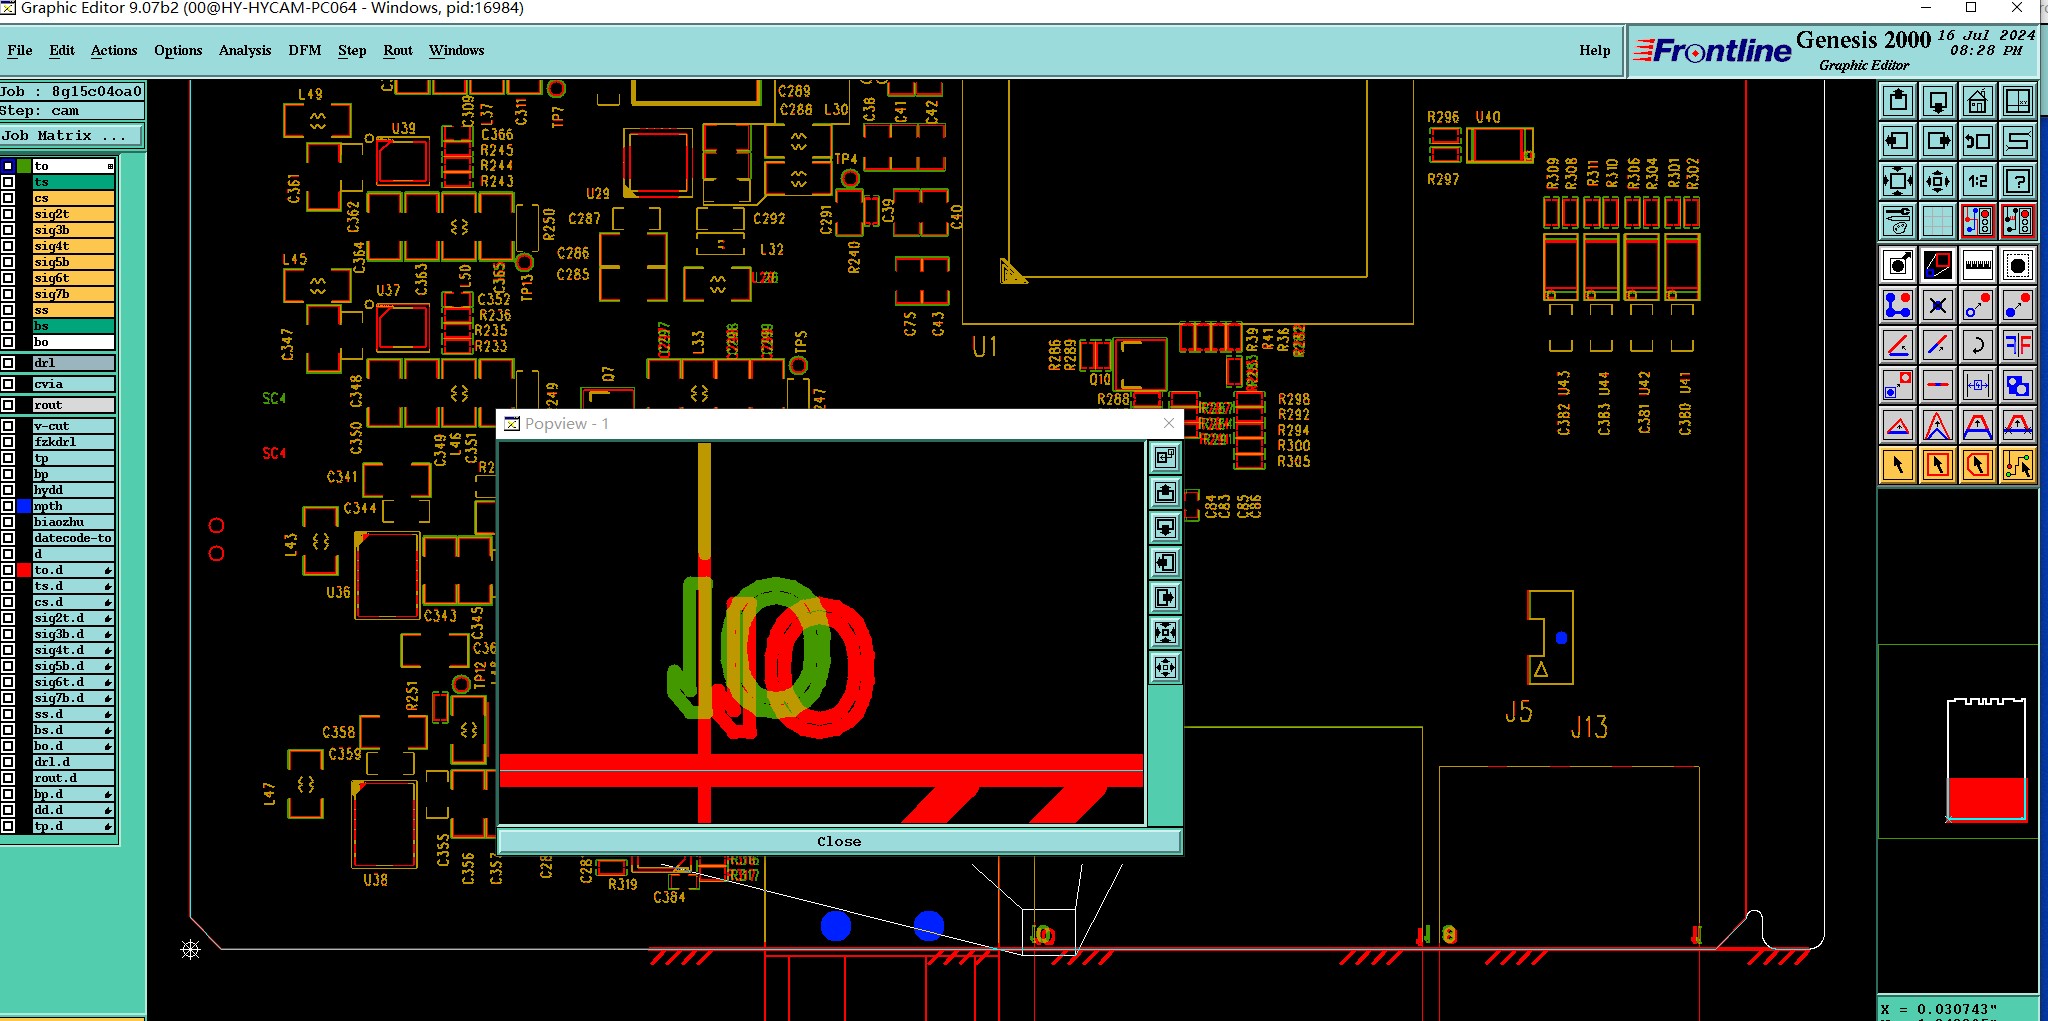The image size is (2048, 1021).
Task: Click the previous view undo-zoom icon
Action: click(1978, 141)
